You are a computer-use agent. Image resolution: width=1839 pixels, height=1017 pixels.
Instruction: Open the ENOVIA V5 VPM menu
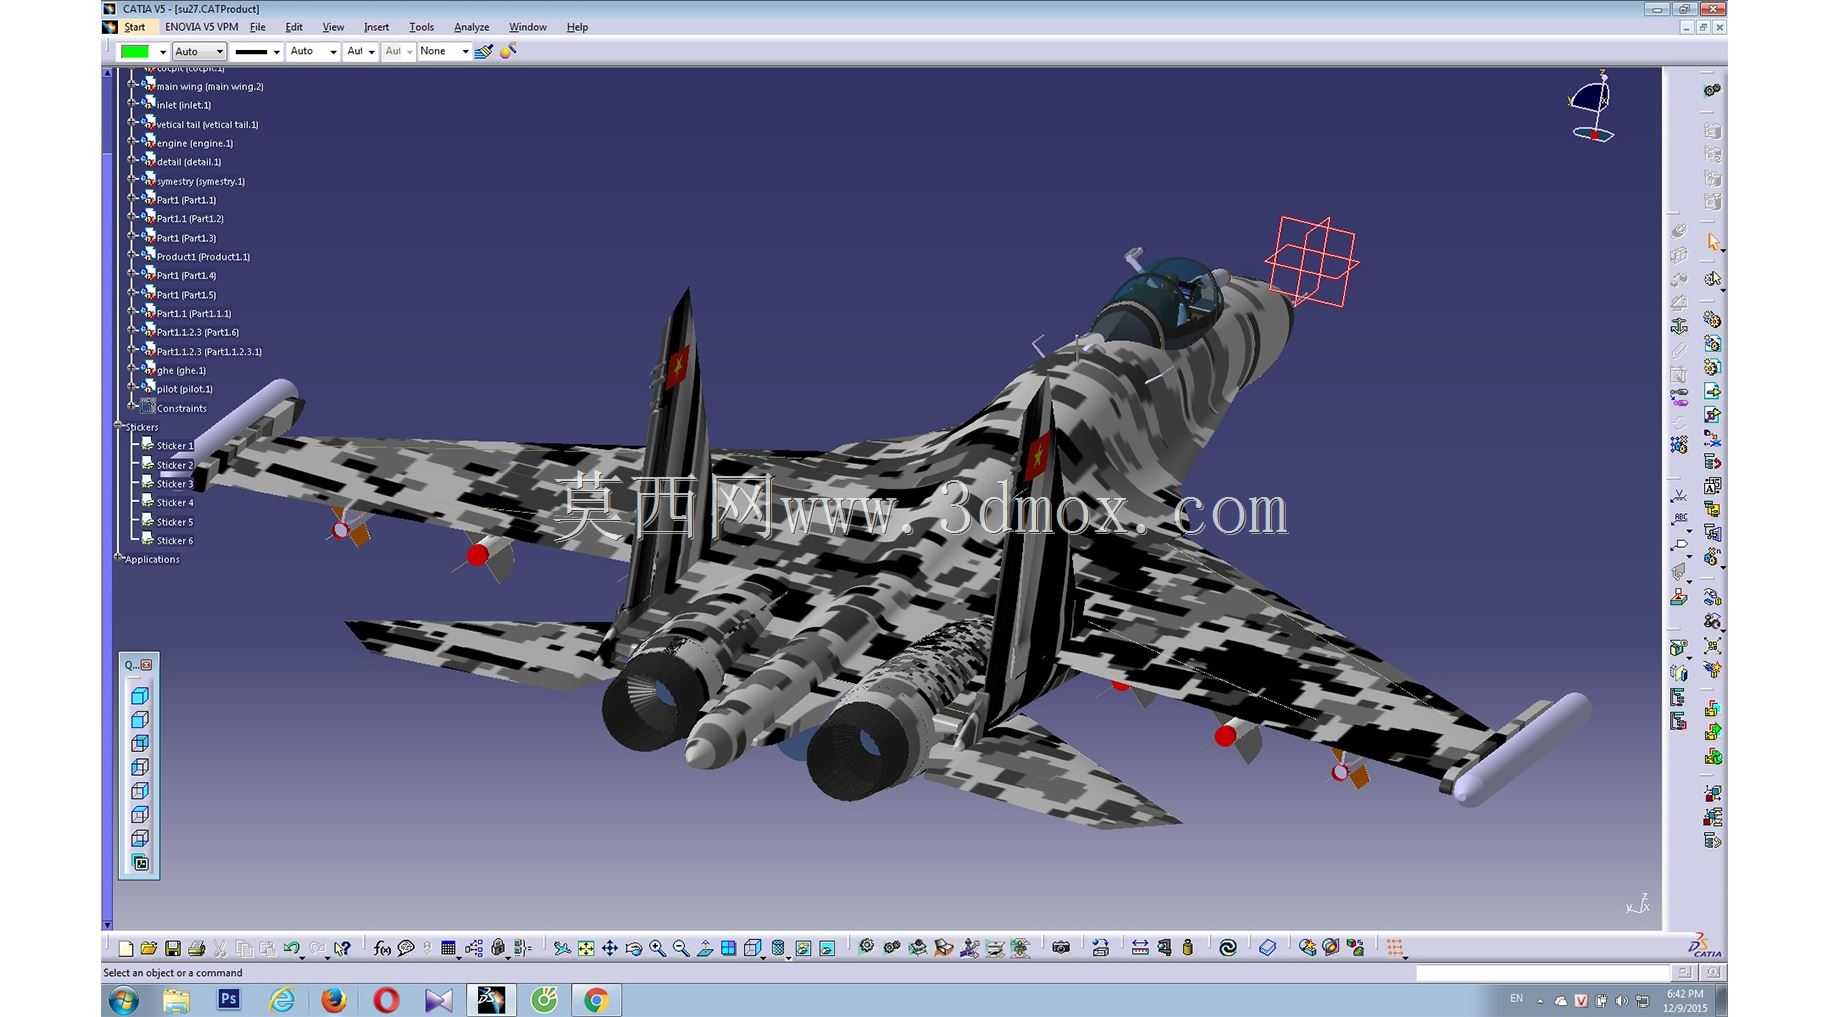(202, 27)
